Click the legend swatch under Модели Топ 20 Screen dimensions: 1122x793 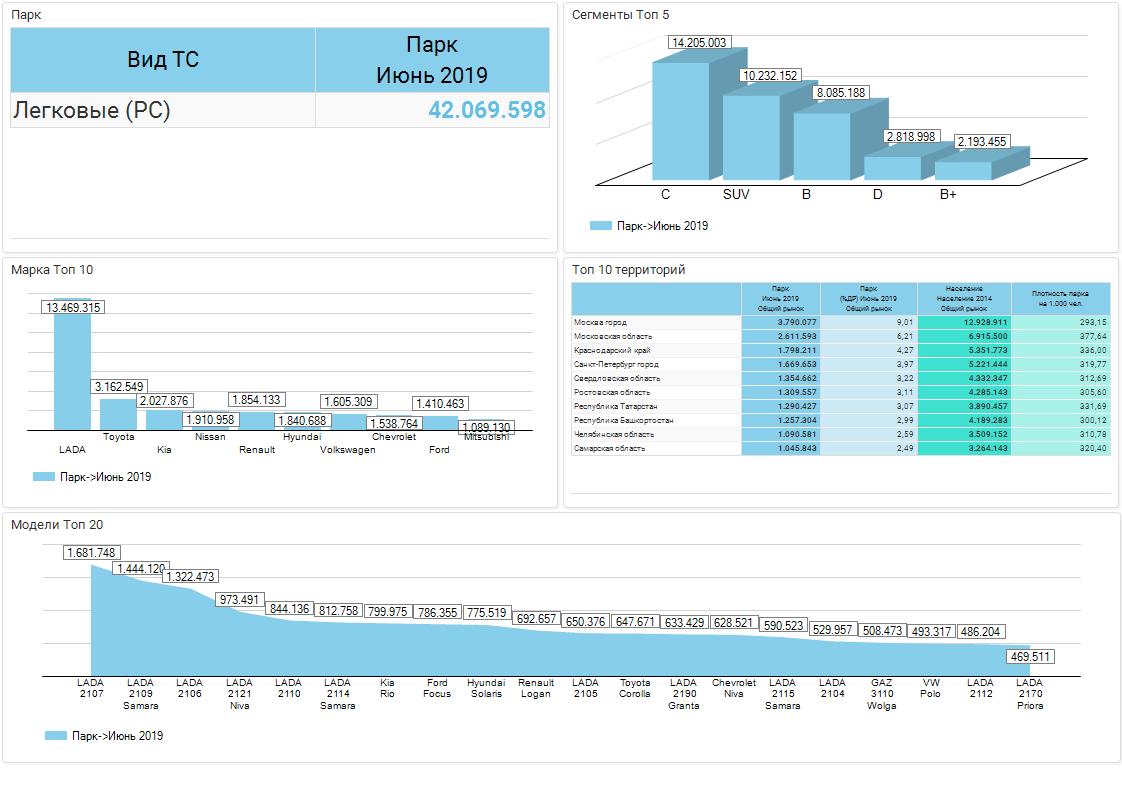pos(55,736)
